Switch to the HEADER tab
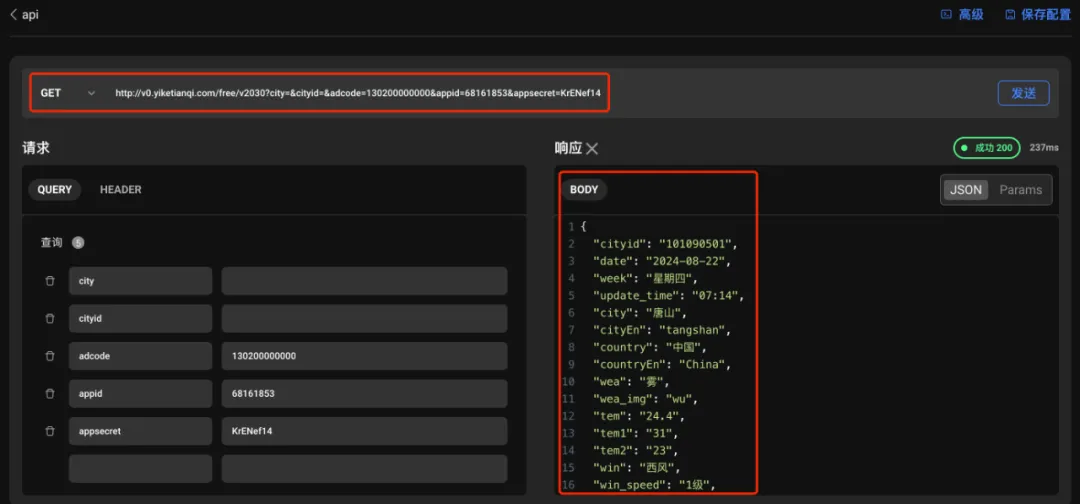The image size is (1080, 504). (121, 189)
